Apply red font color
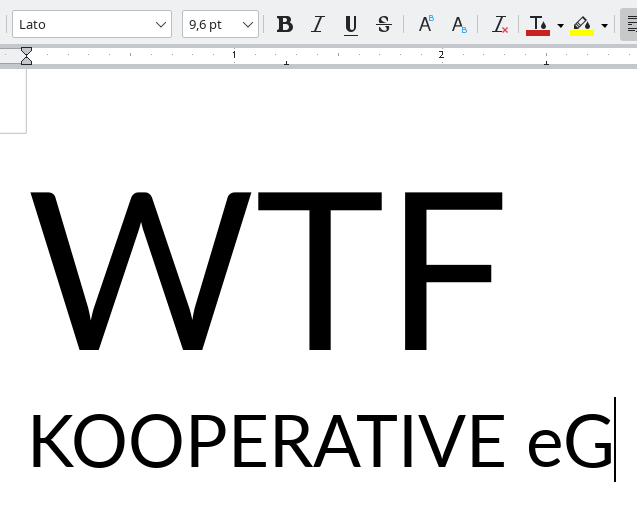This screenshot has height=519, width=637. (x=538, y=25)
